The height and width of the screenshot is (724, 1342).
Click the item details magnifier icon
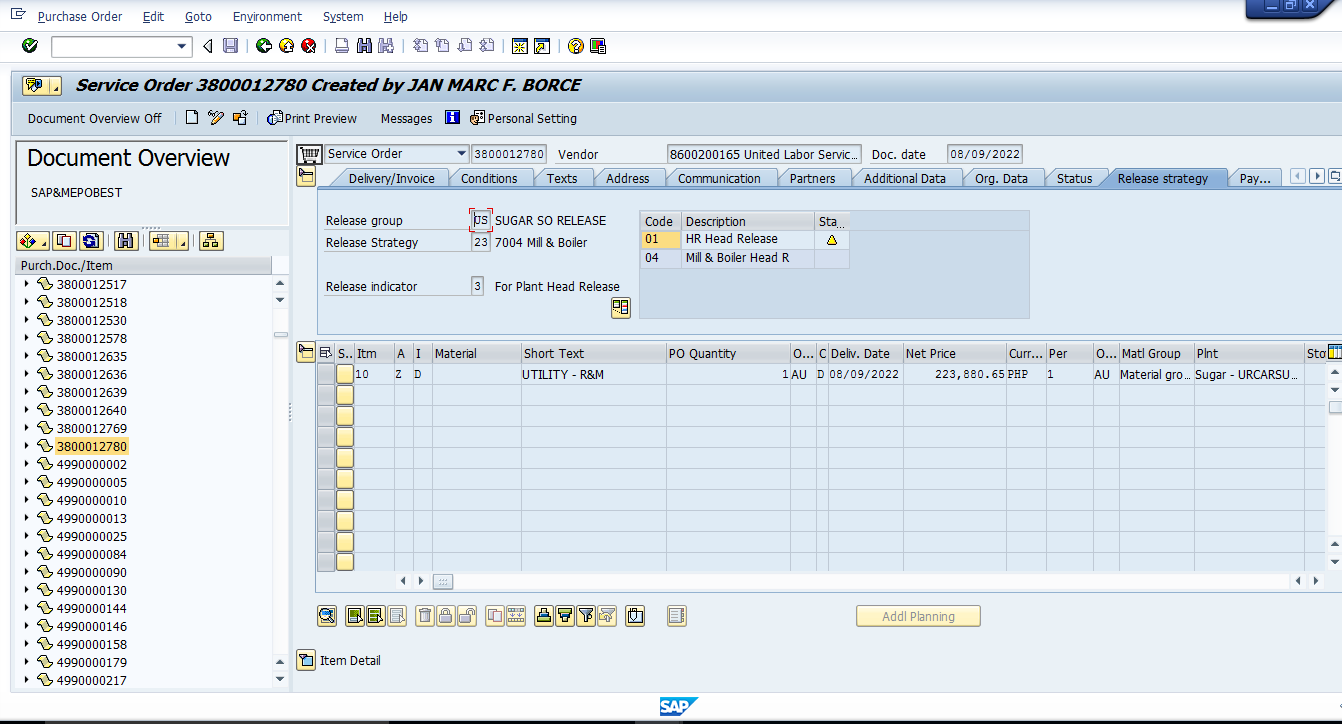pyautogui.click(x=327, y=616)
